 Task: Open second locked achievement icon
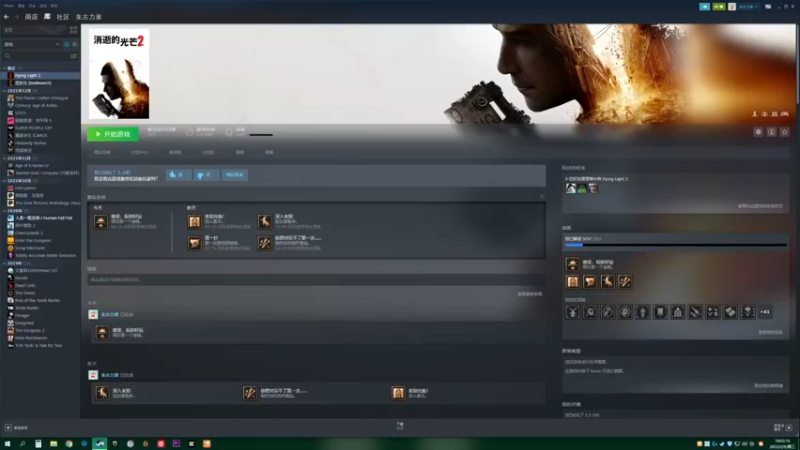click(590, 312)
